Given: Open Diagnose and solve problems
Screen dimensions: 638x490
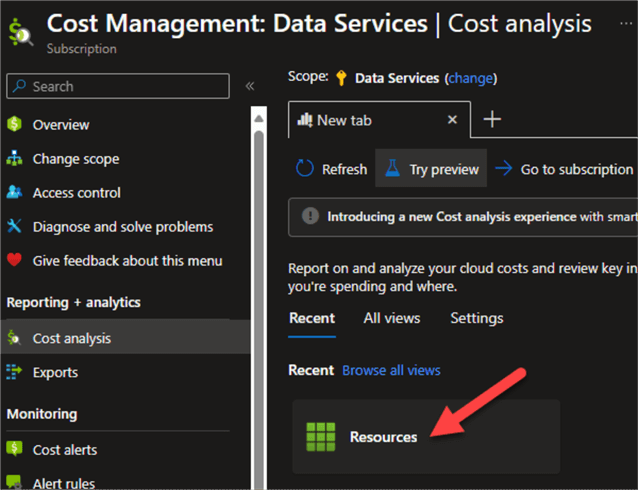Looking at the screenshot, I should 122,227.
